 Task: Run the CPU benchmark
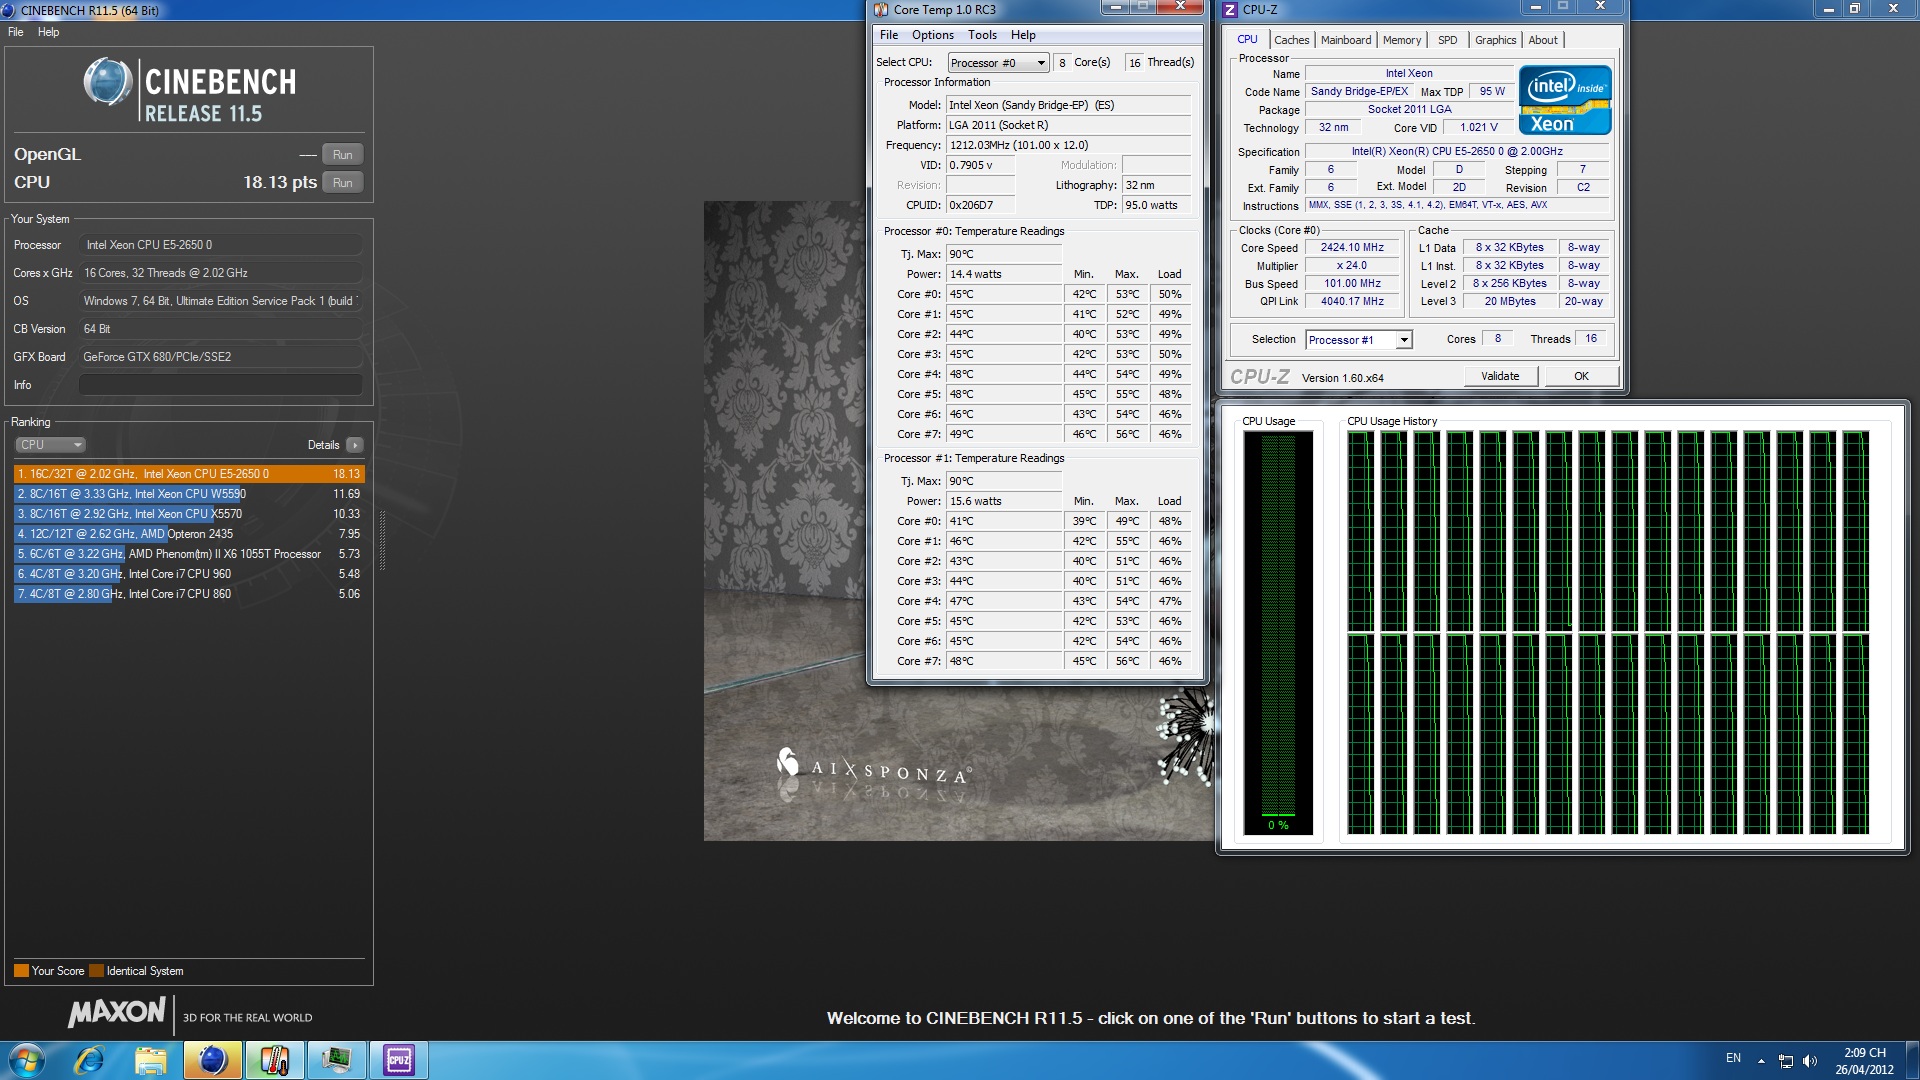coord(342,183)
